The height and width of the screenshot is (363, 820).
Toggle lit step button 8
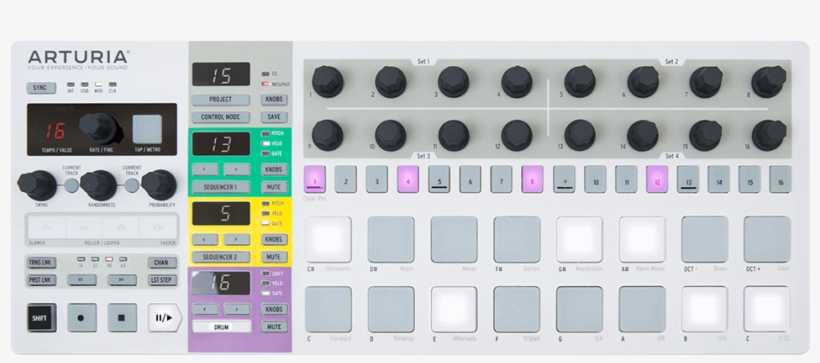532,179
